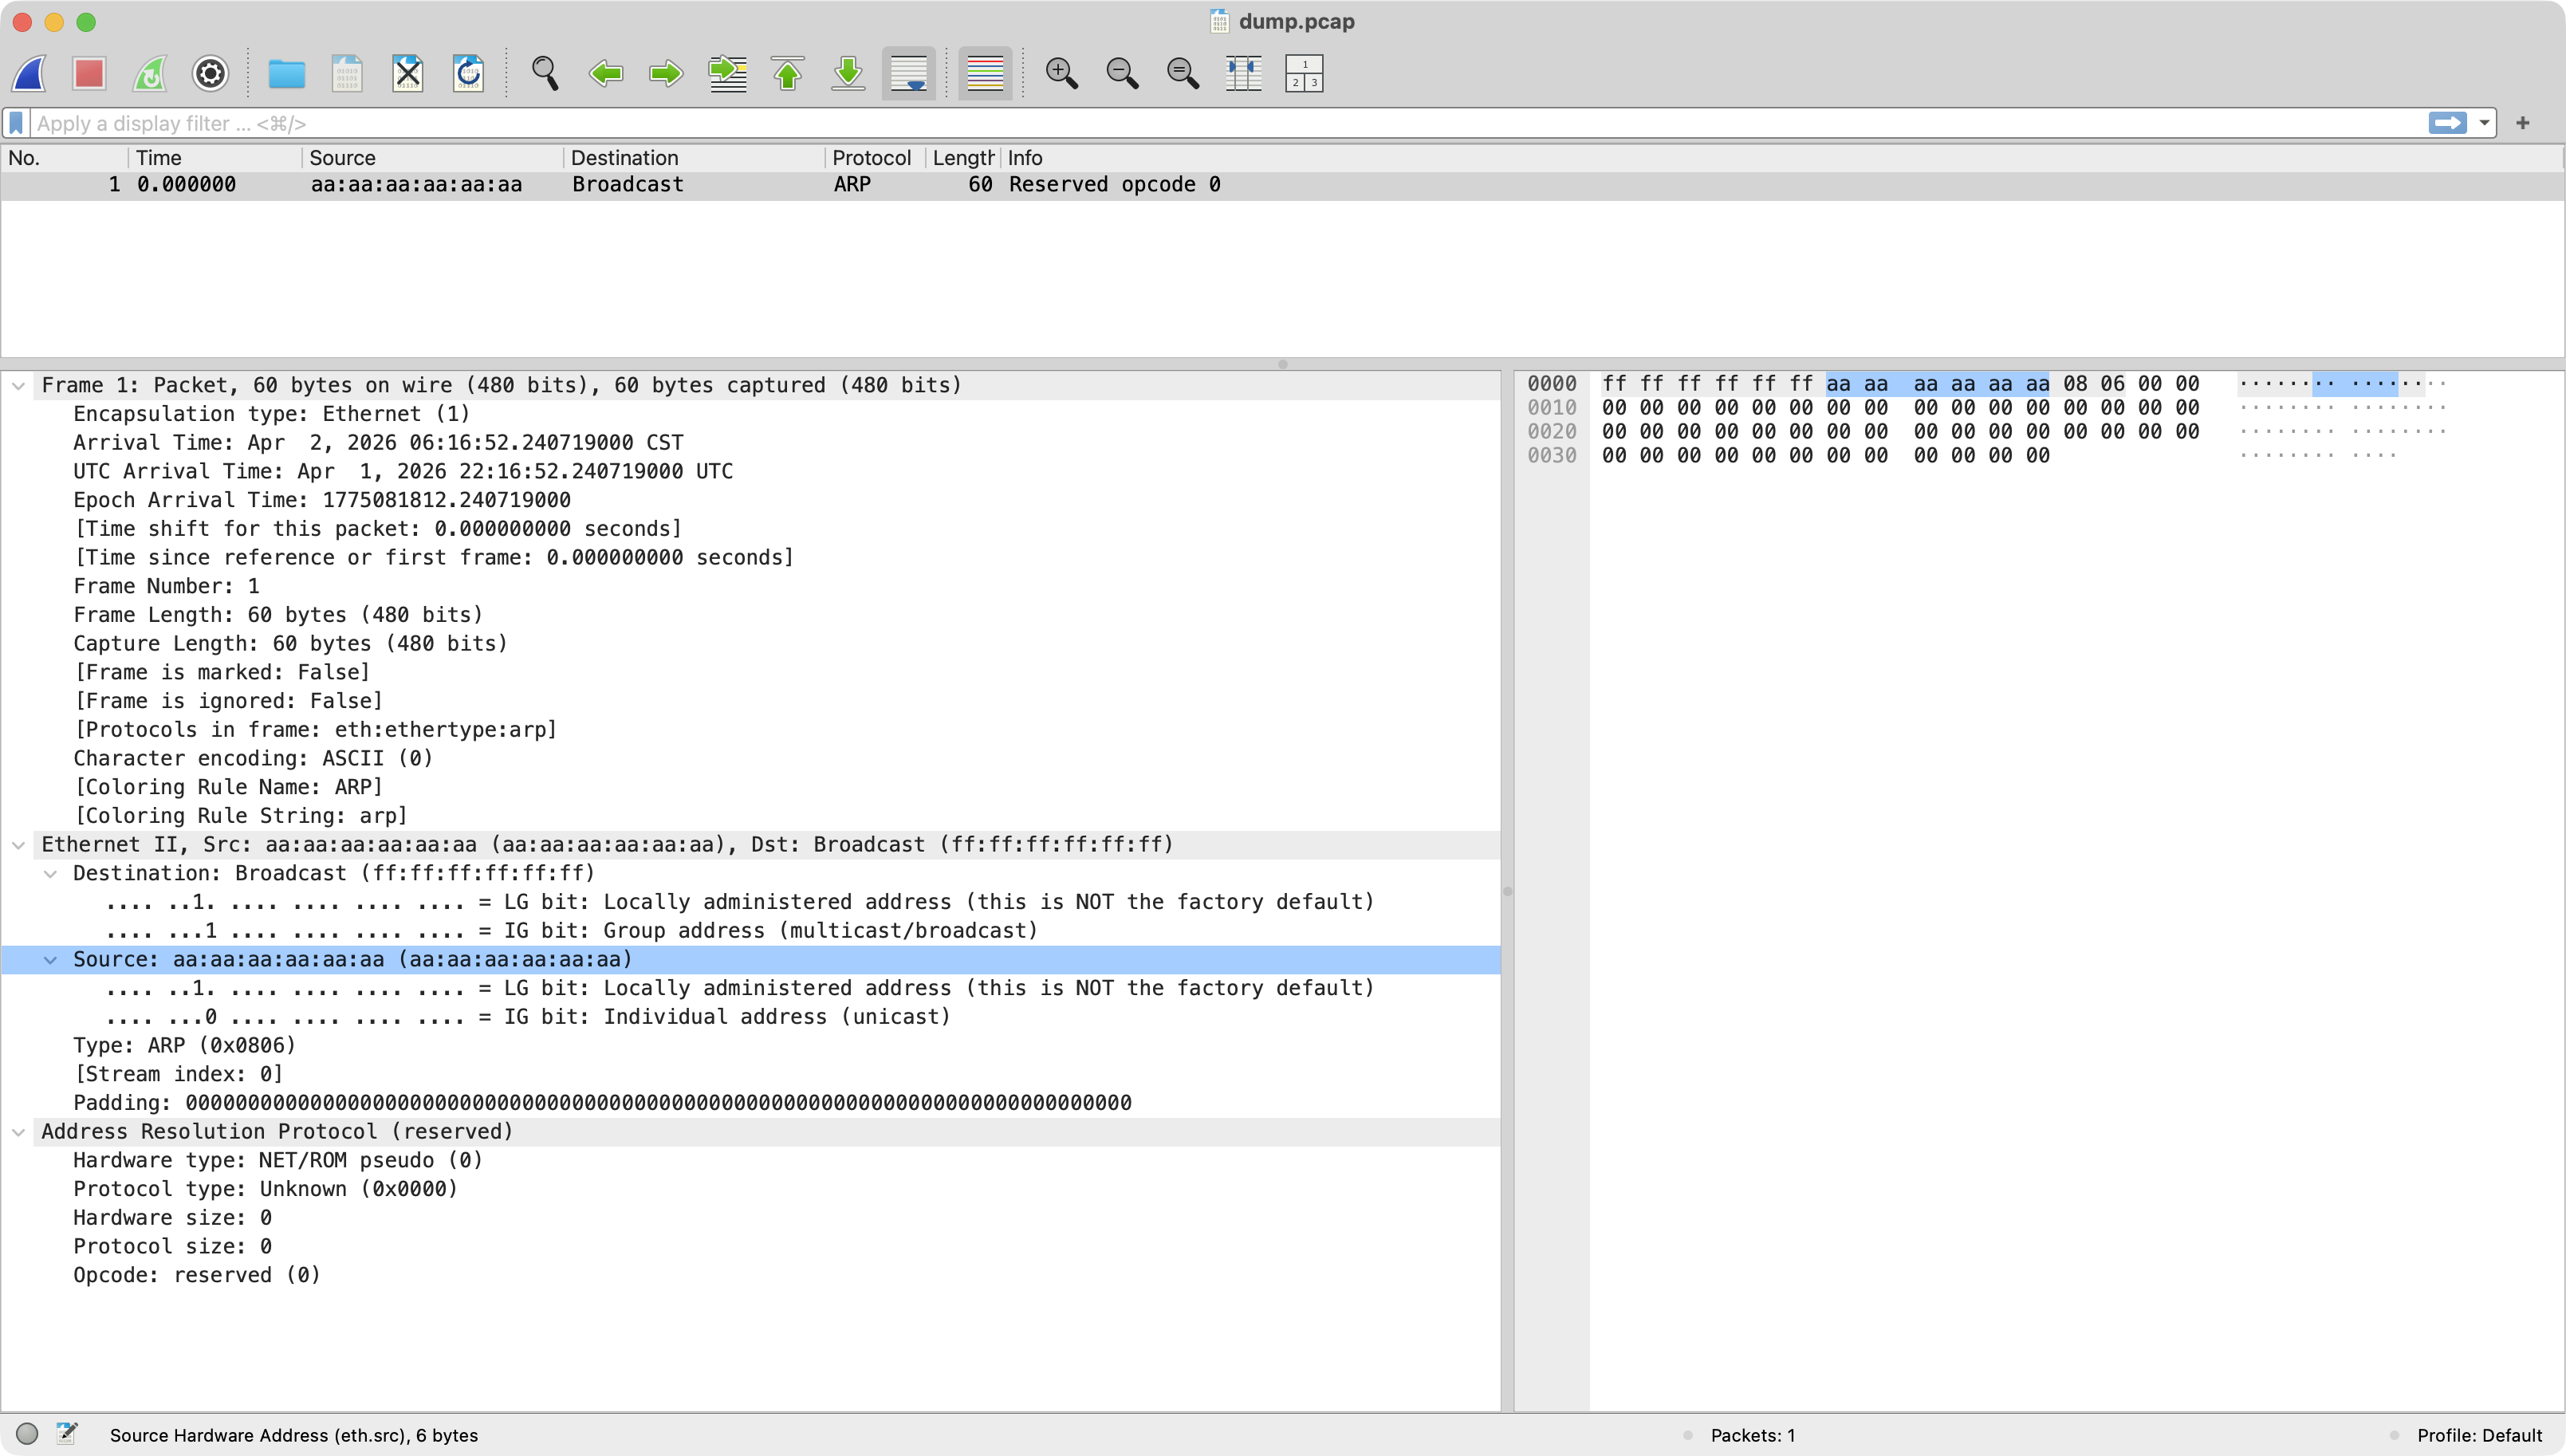Image resolution: width=2566 pixels, height=1456 pixels.
Task: Click the restart capture icon
Action: (150, 73)
